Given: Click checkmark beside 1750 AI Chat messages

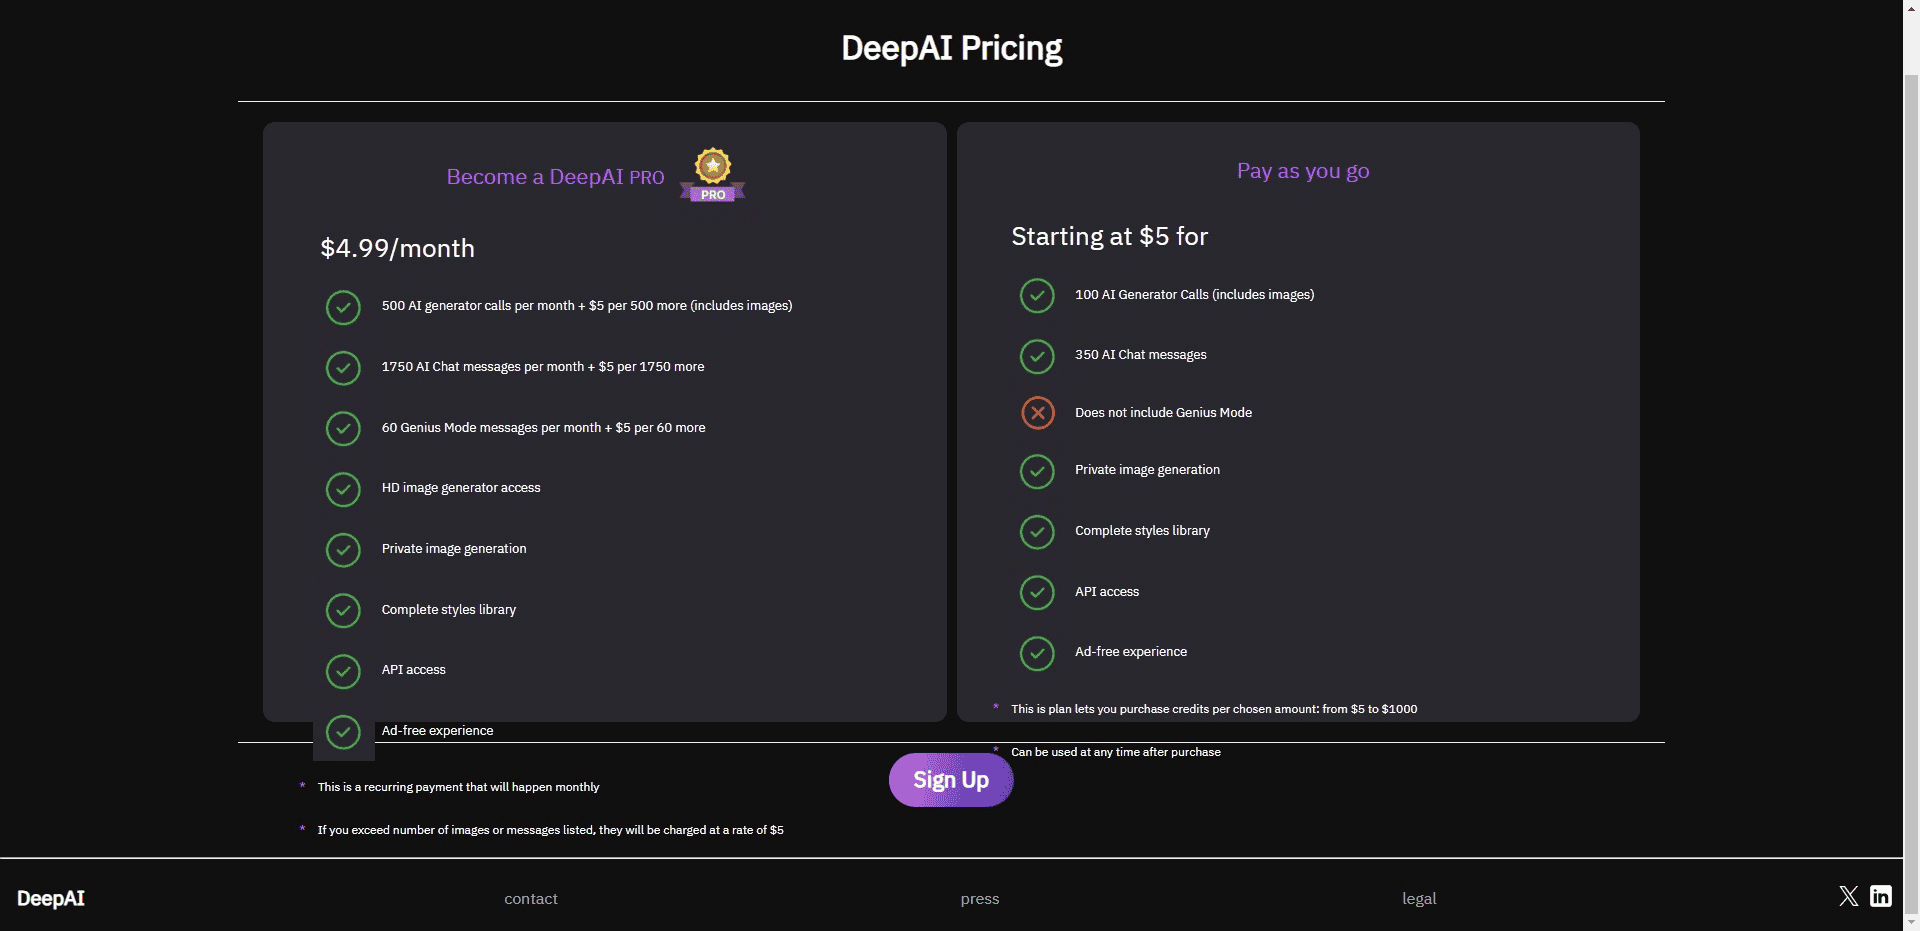Looking at the screenshot, I should (343, 368).
